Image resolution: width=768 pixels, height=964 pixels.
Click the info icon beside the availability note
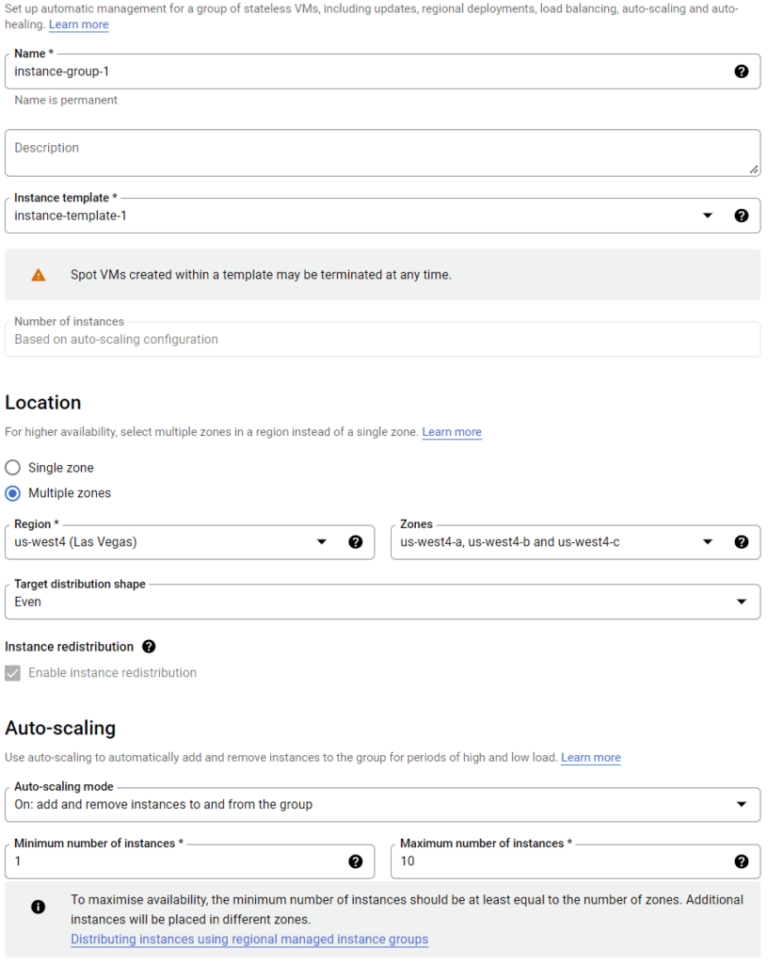(x=38, y=907)
